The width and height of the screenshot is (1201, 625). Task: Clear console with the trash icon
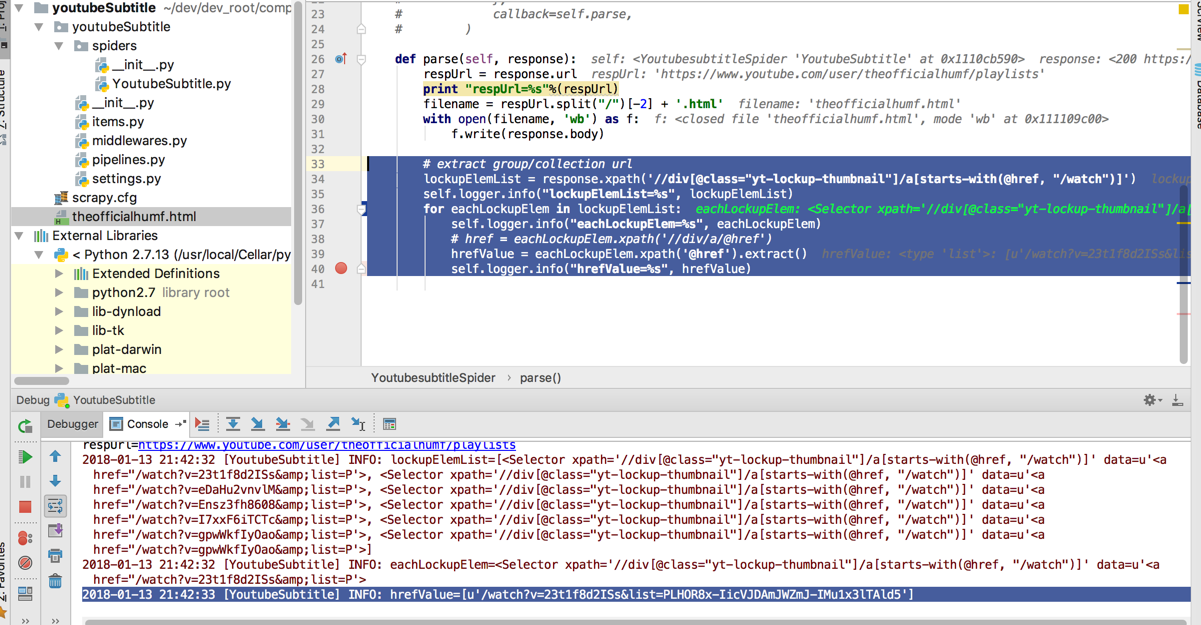(x=55, y=581)
